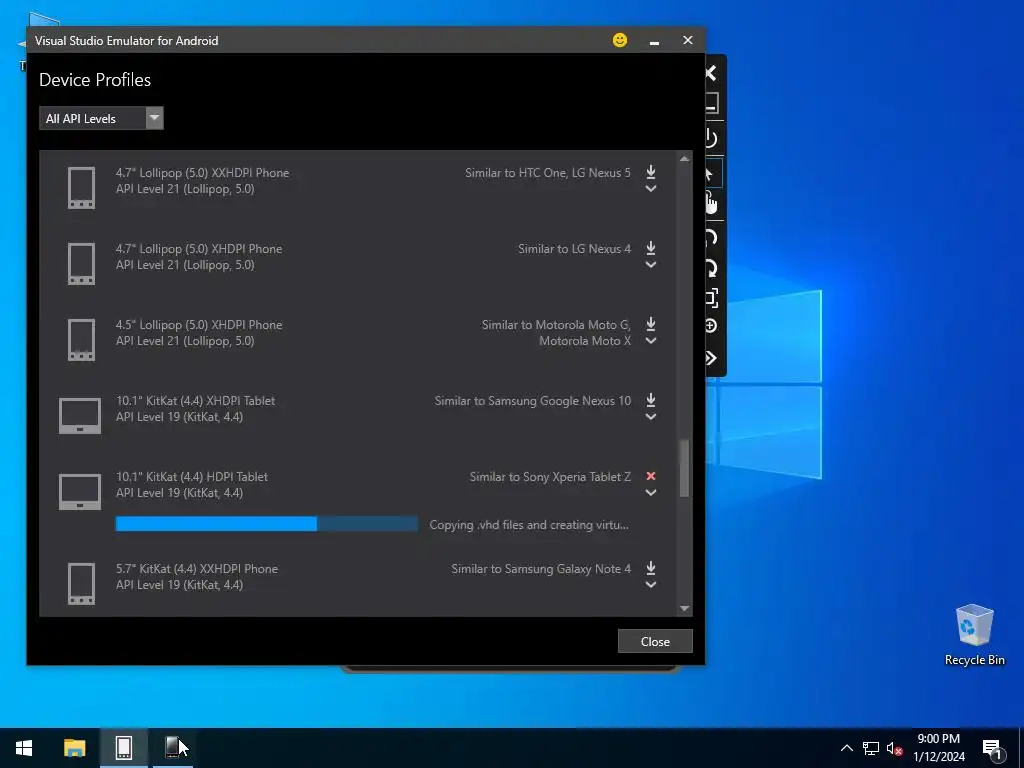Click the phone icon for 4.7" Lollipop XHDPI
Image resolution: width=1024 pixels, height=768 pixels.
pyautogui.click(x=82, y=264)
